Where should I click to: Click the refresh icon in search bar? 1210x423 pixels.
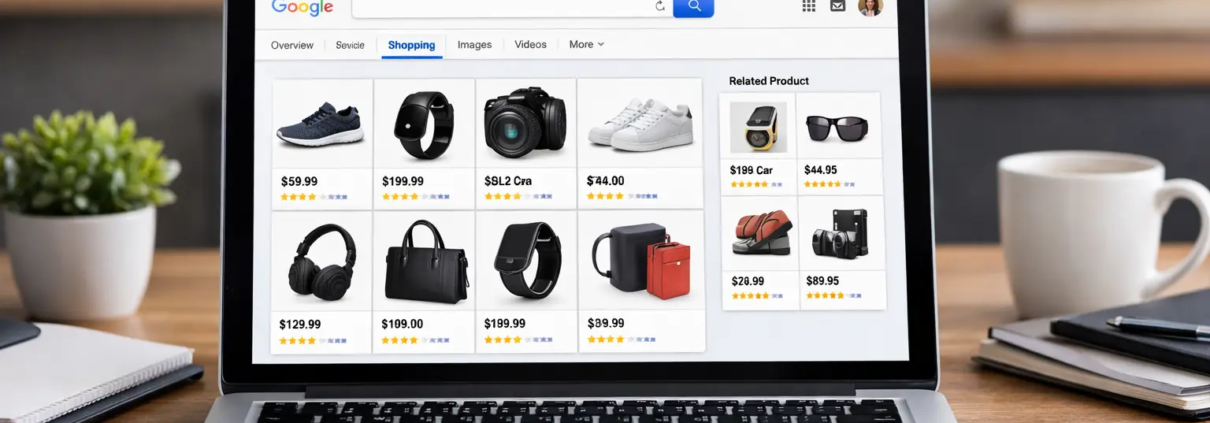(660, 6)
